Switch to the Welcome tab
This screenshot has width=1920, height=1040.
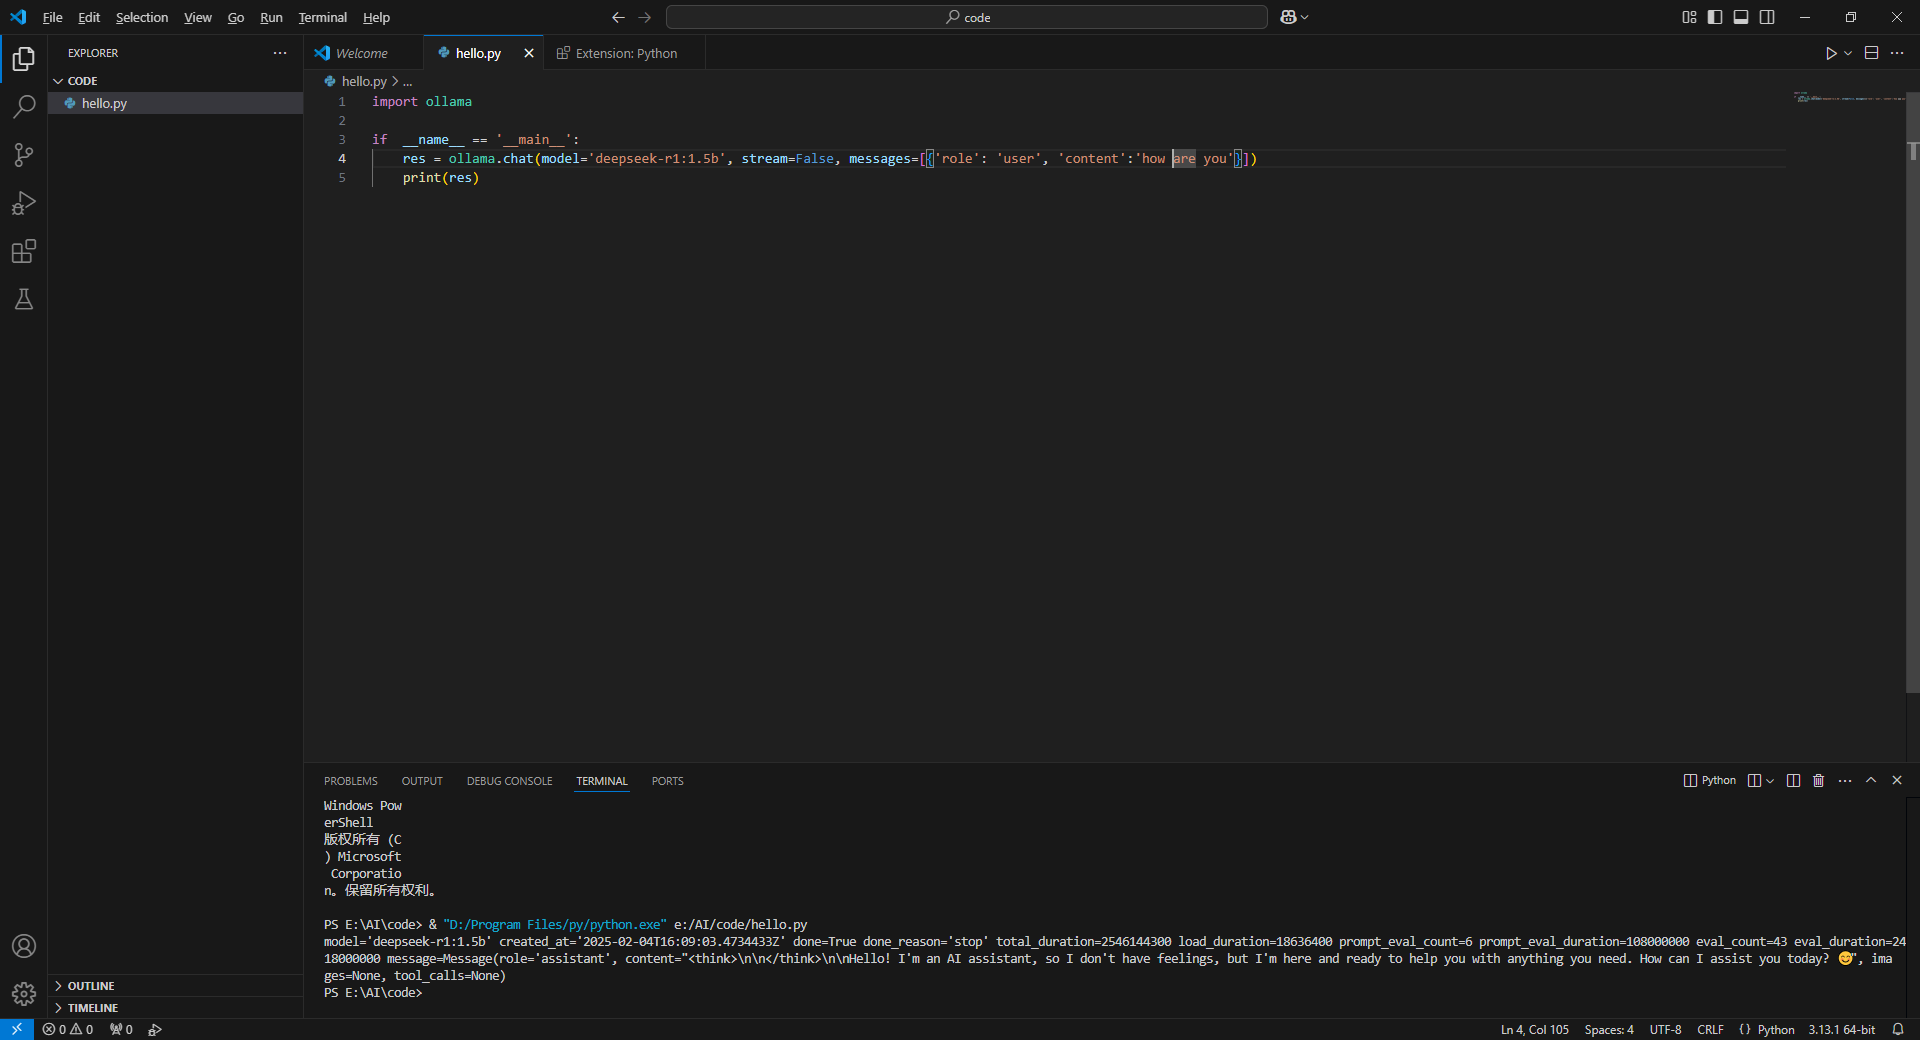click(x=361, y=53)
